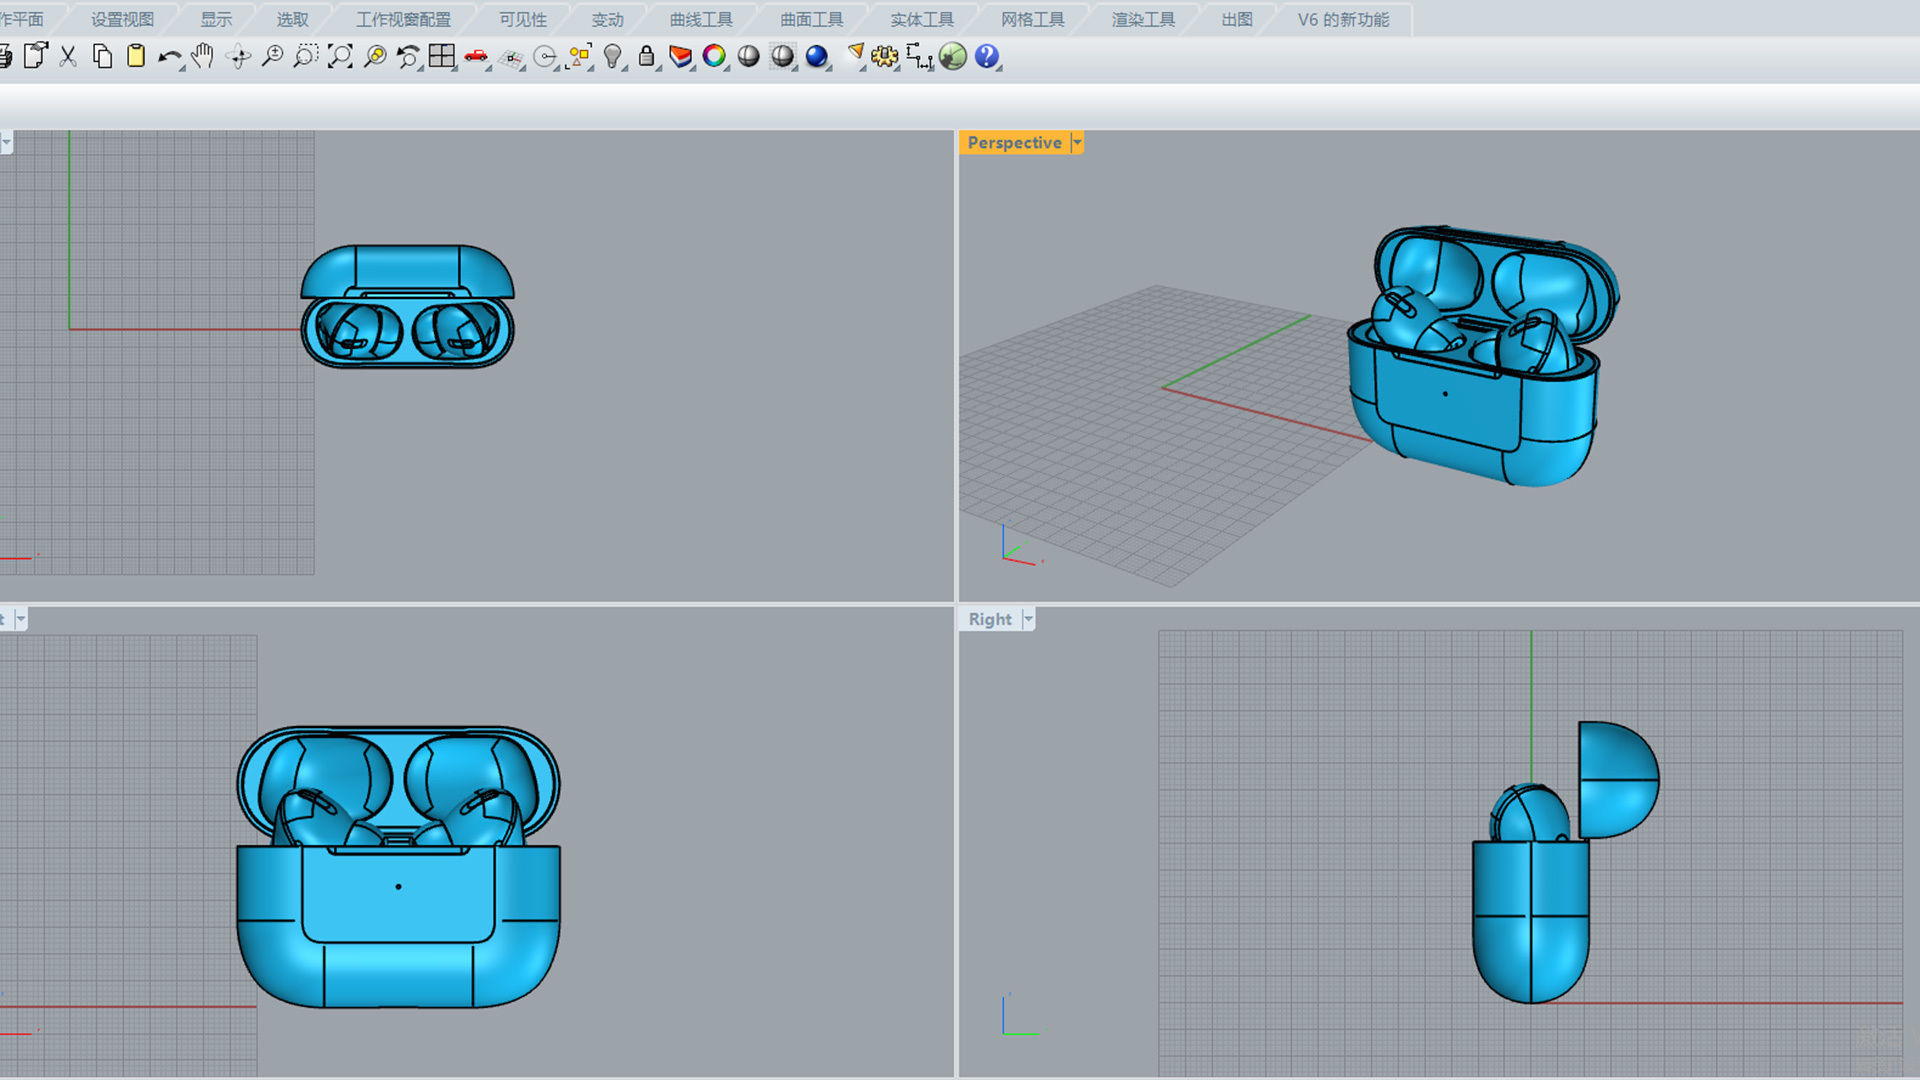The width and height of the screenshot is (1920, 1080).
Task: Open the Layers panel icon
Action: pyautogui.click(x=680, y=57)
